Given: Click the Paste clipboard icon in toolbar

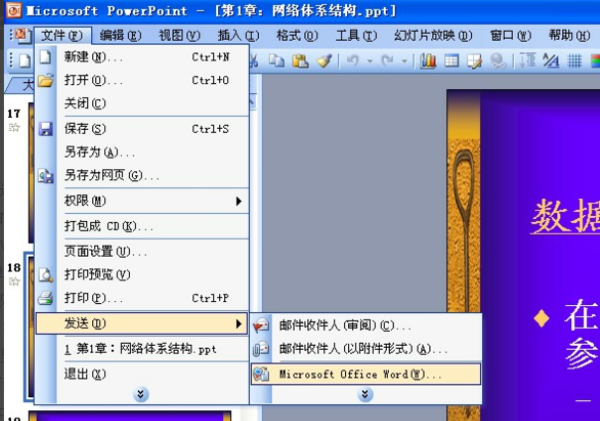Looking at the screenshot, I should (x=300, y=61).
